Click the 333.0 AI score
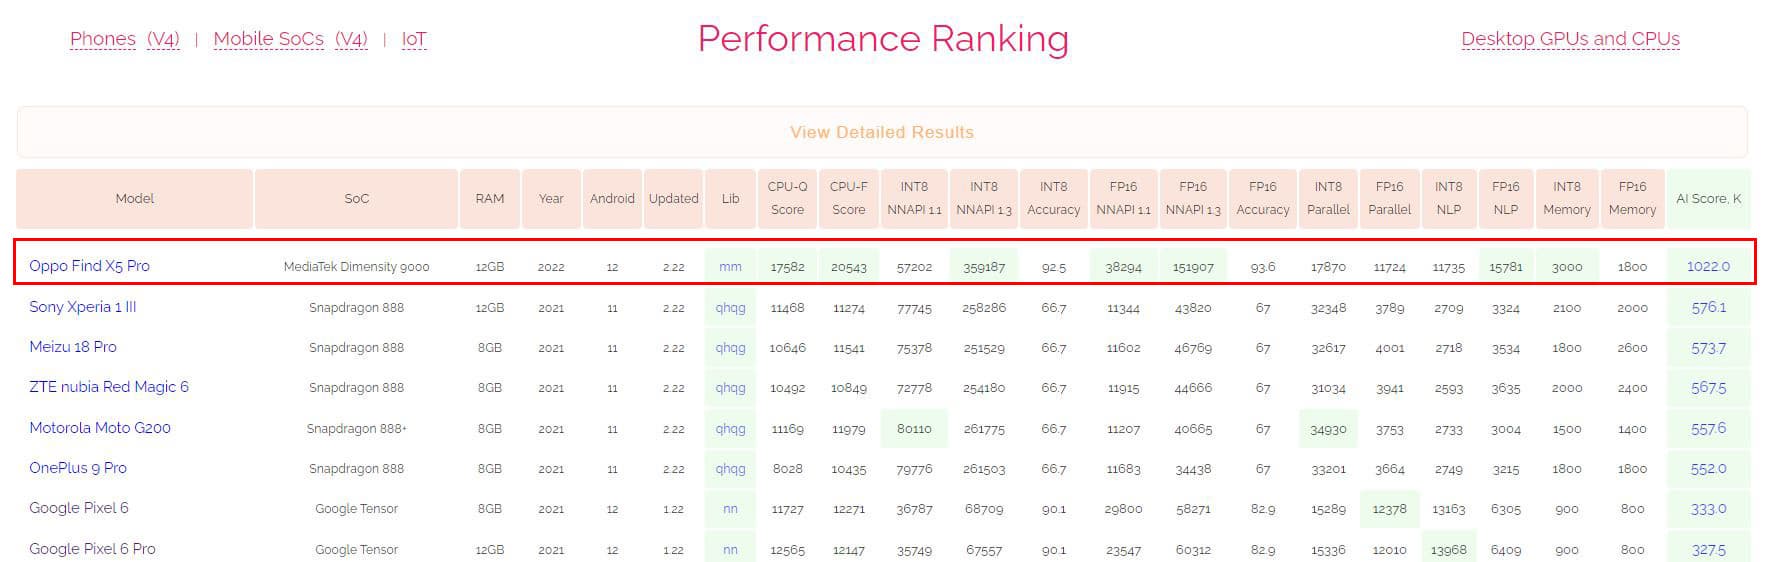The height and width of the screenshot is (562, 1769). coord(1708,509)
